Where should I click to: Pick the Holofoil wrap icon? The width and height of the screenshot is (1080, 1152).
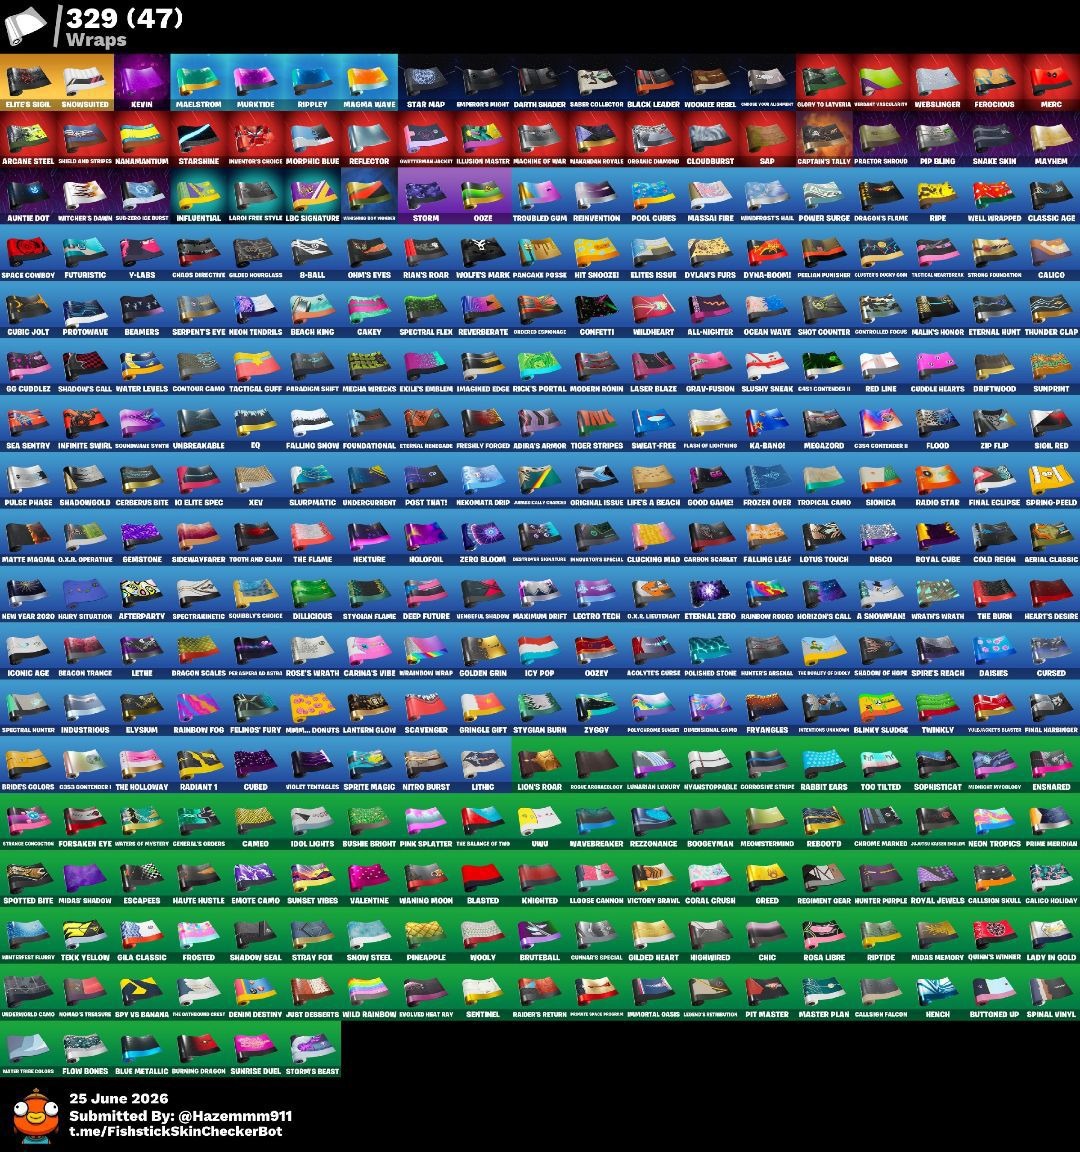point(426,537)
